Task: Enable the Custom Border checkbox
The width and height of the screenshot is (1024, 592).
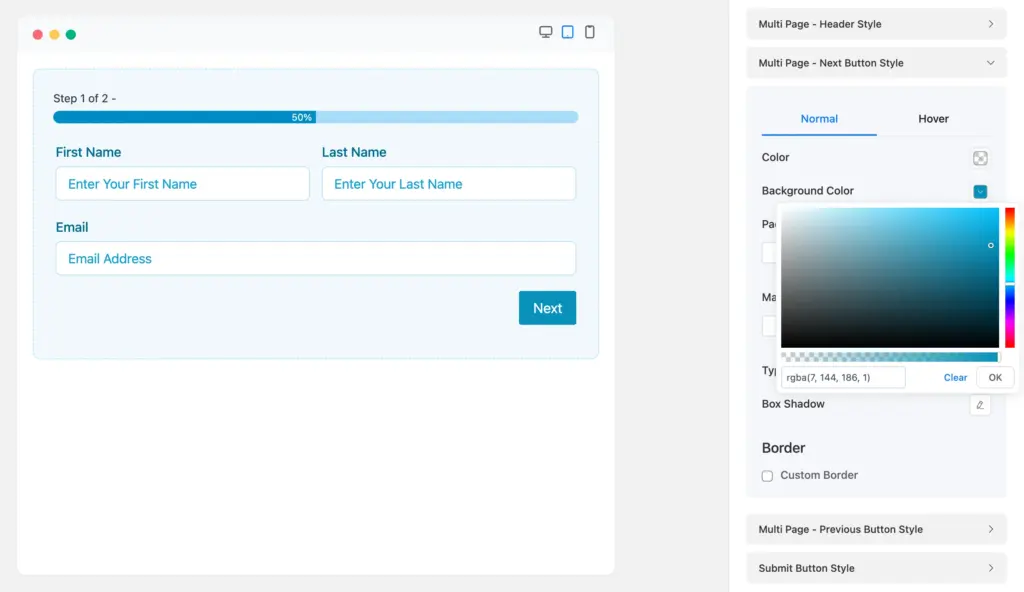Action: 768,476
